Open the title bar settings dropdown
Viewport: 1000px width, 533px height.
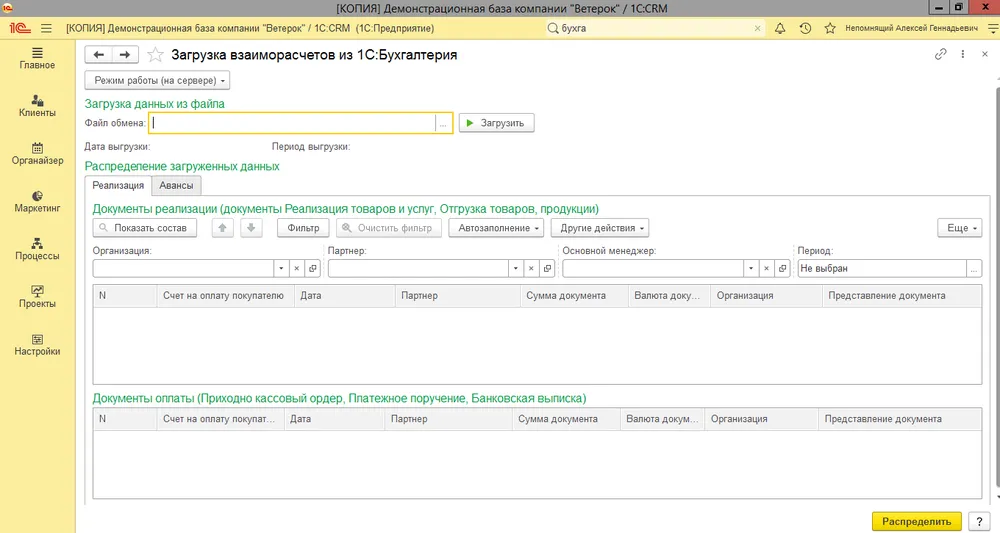pyautogui.click(x=993, y=28)
